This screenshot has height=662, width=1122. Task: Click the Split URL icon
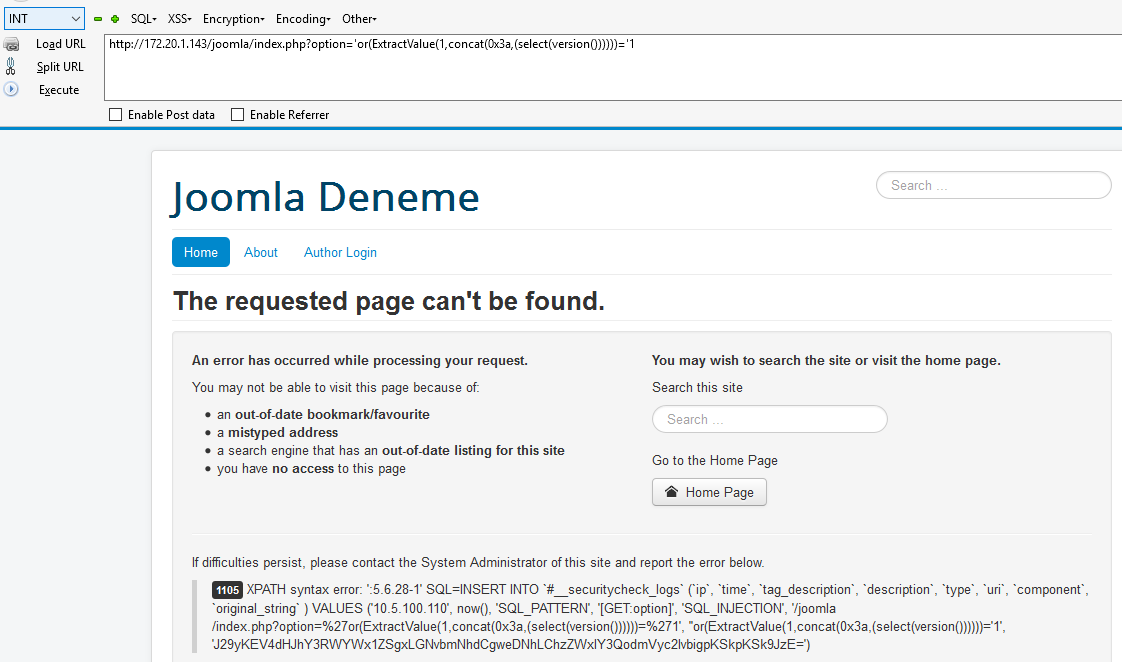[11, 67]
